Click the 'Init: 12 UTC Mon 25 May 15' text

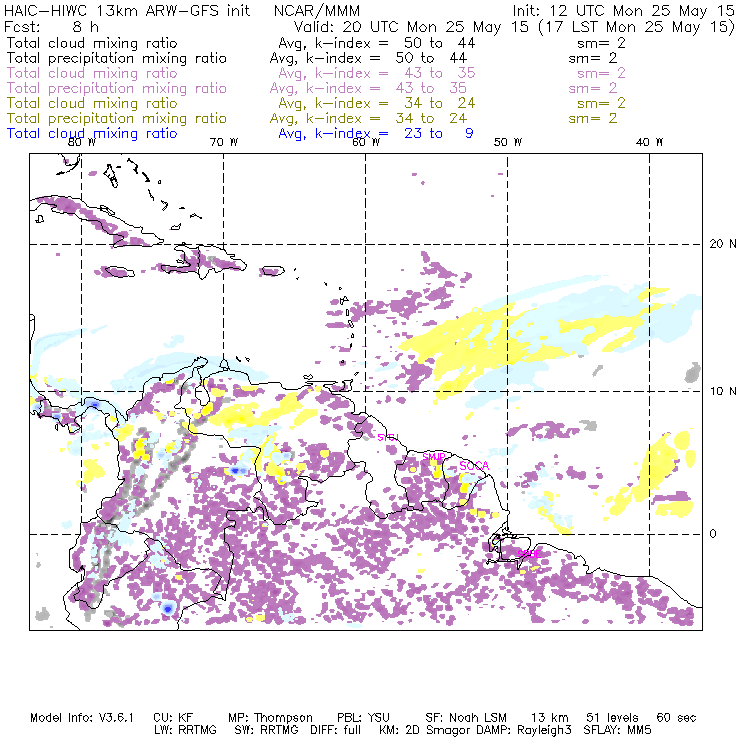click(623, 11)
